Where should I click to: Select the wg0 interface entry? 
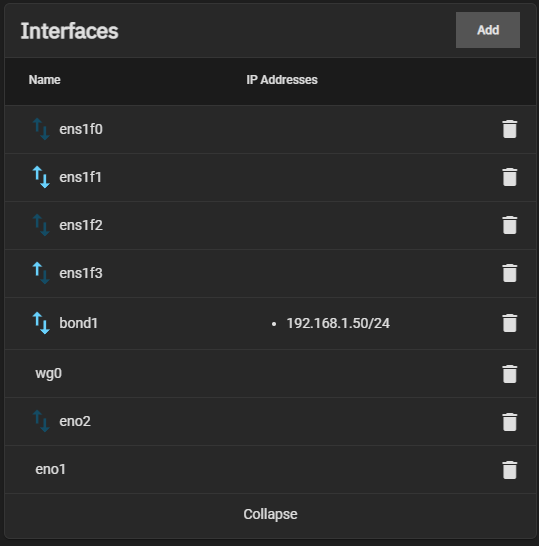point(270,373)
